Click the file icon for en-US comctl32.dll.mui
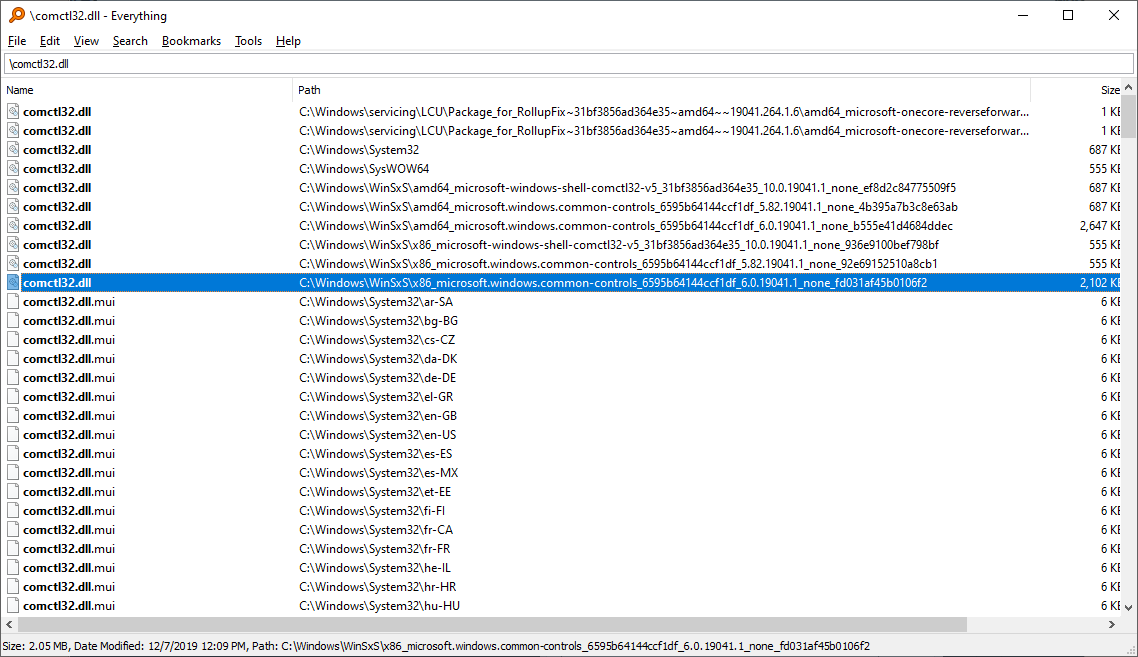This screenshot has height=657, width=1138. point(11,434)
